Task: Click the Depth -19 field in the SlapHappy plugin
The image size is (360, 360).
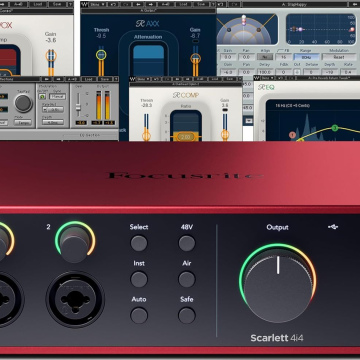Action: 329,72
